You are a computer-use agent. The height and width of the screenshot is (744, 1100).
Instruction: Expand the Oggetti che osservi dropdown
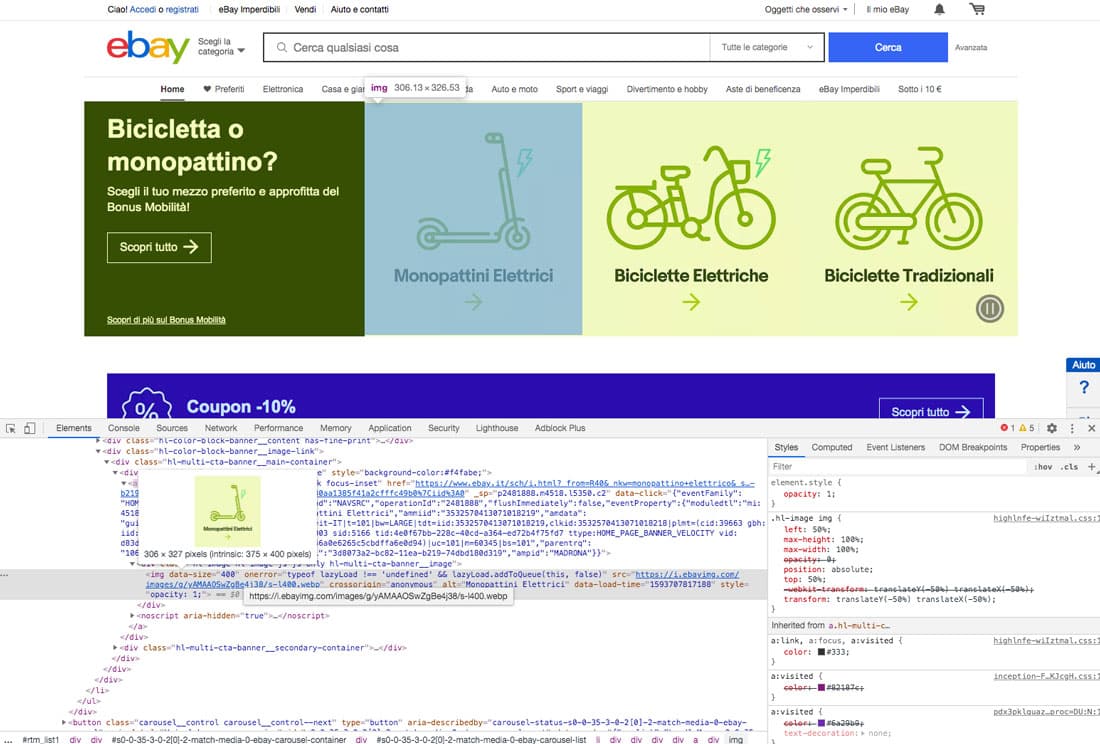coord(806,10)
